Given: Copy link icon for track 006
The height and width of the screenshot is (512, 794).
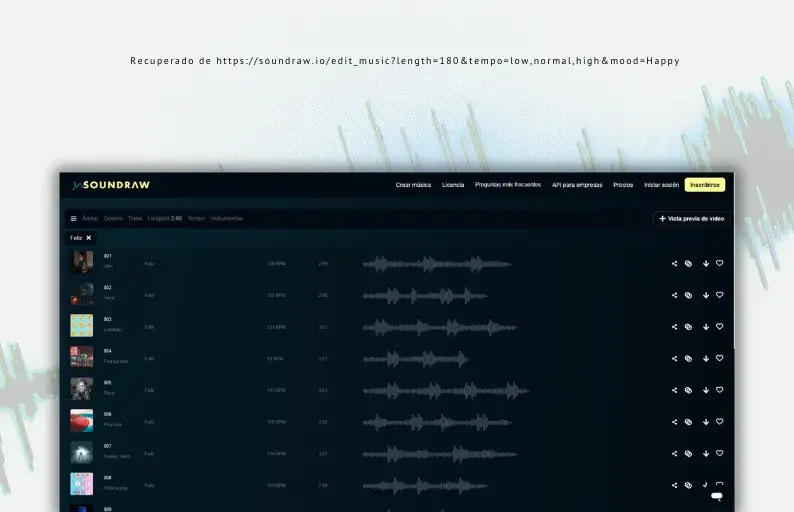Looking at the screenshot, I should 688,422.
